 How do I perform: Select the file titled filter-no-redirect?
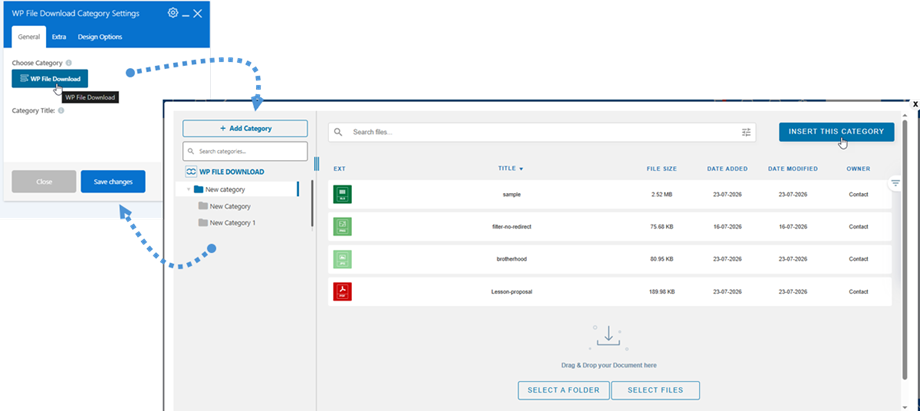click(512, 227)
